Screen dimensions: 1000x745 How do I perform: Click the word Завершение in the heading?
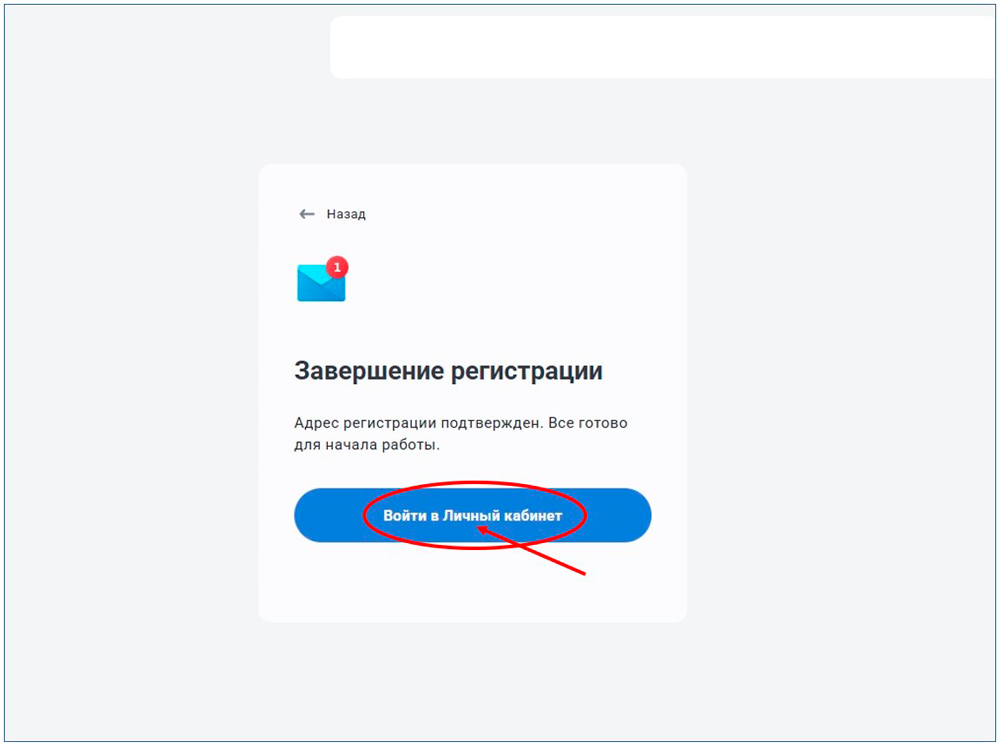tap(369, 371)
